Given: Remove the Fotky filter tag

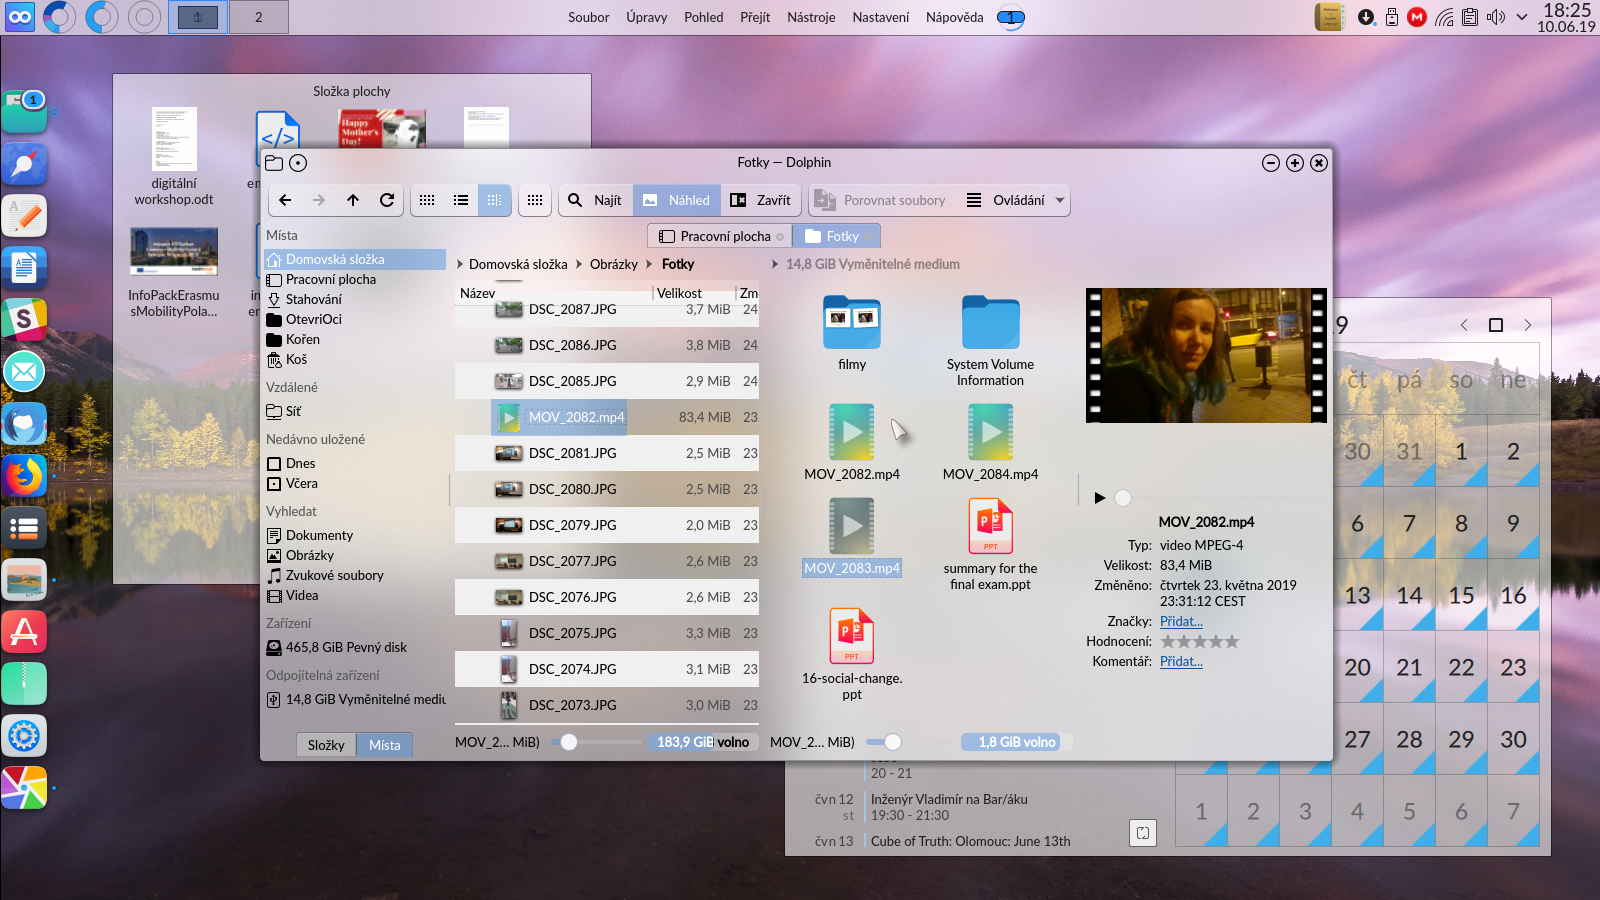Looking at the screenshot, I should [867, 236].
